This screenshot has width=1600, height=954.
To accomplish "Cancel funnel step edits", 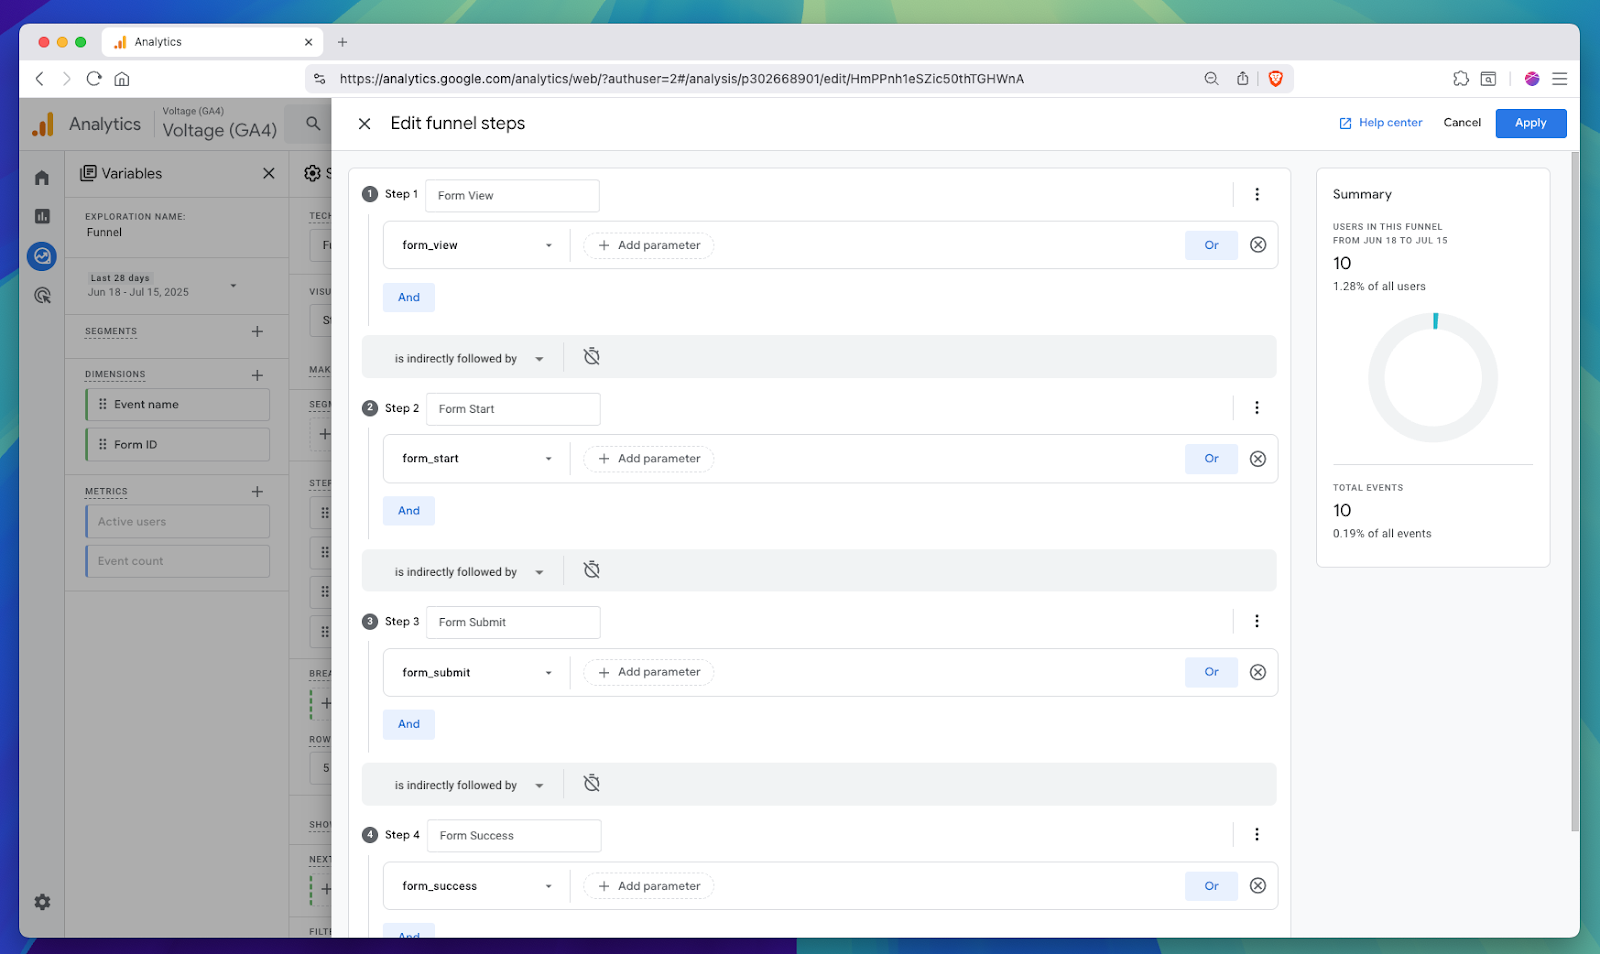I will [1462, 123].
